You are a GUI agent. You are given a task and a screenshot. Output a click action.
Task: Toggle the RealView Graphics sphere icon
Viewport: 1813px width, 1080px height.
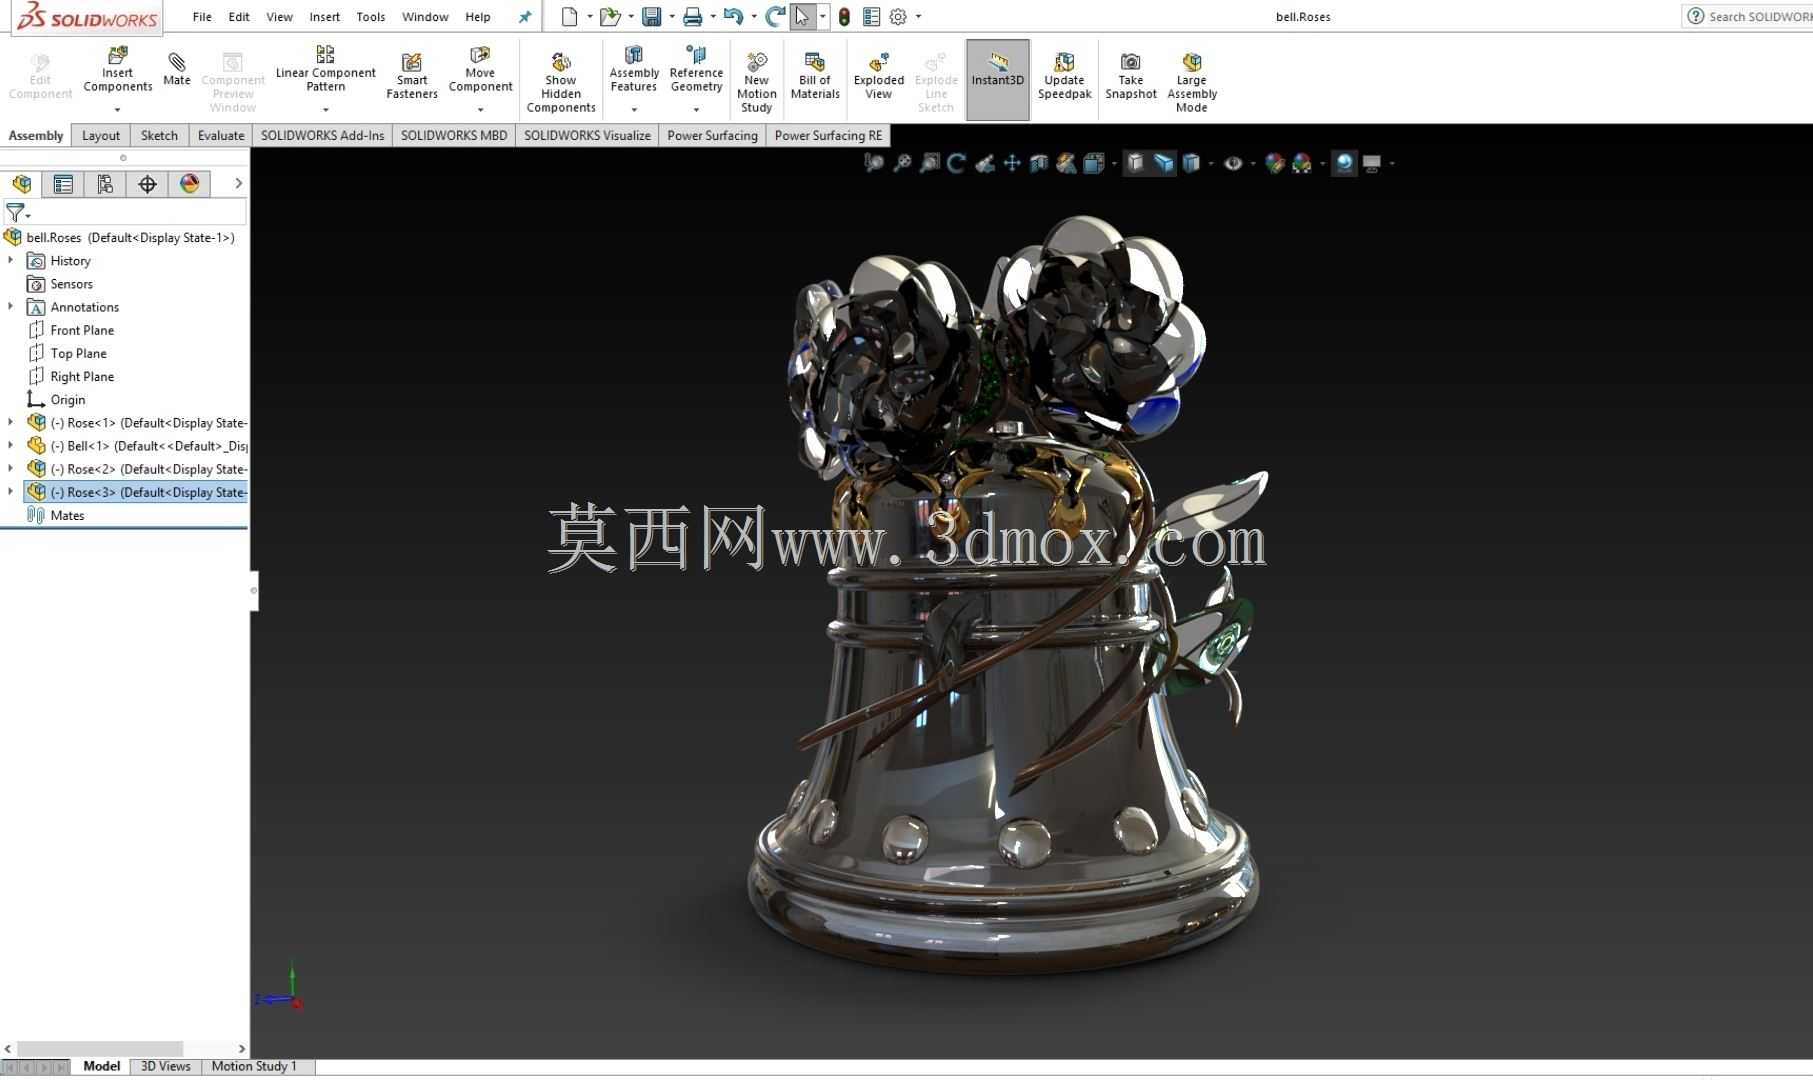(1345, 163)
